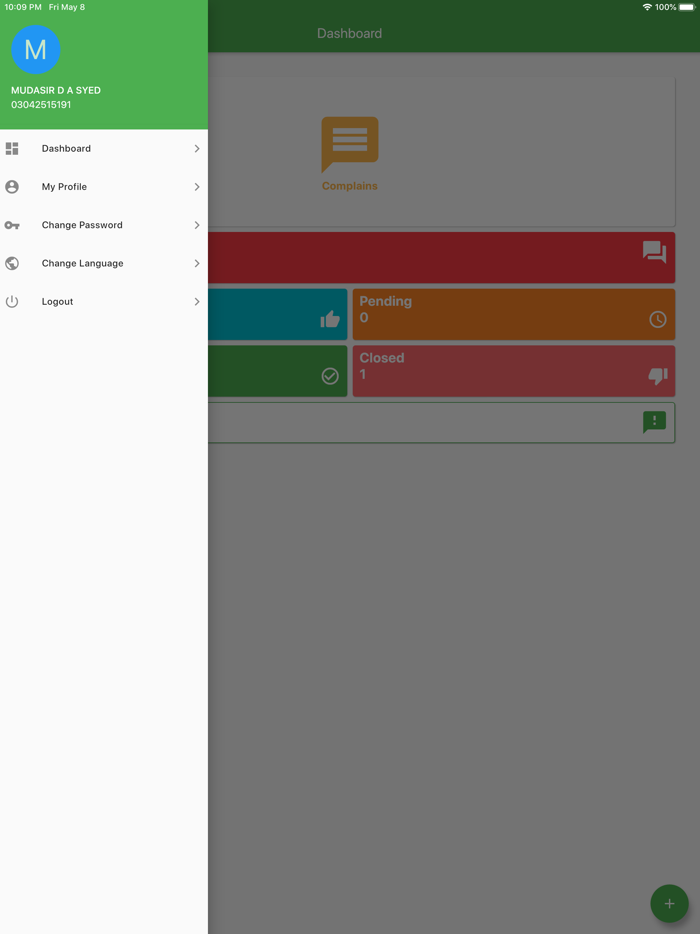Open the Pending complaints card
This screenshot has width=700, height=934.
(x=514, y=315)
